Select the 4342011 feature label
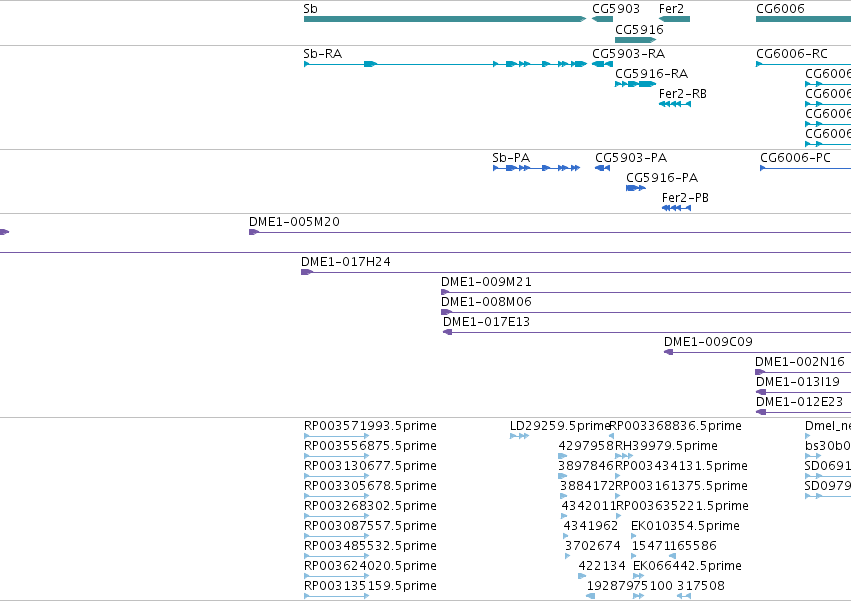 click(x=588, y=505)
